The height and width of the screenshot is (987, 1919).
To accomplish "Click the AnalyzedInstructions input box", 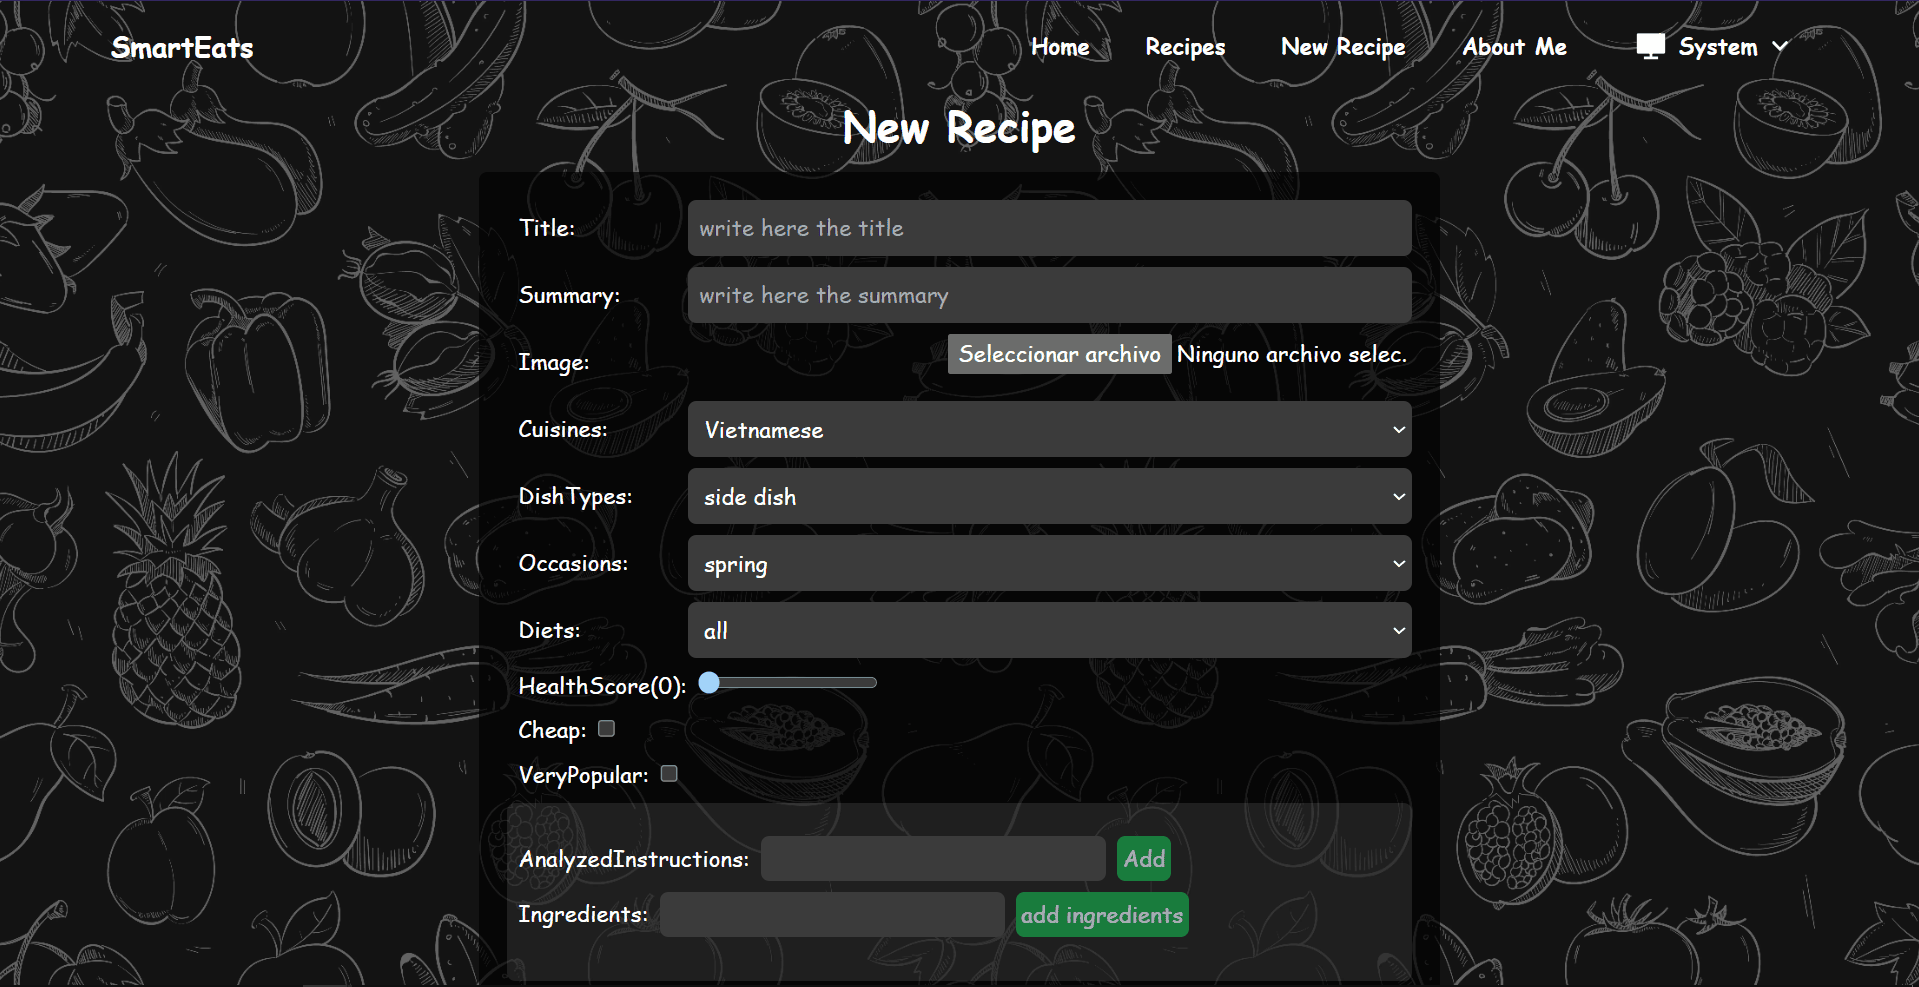I will pyautogui.click(x=932, y=859).
